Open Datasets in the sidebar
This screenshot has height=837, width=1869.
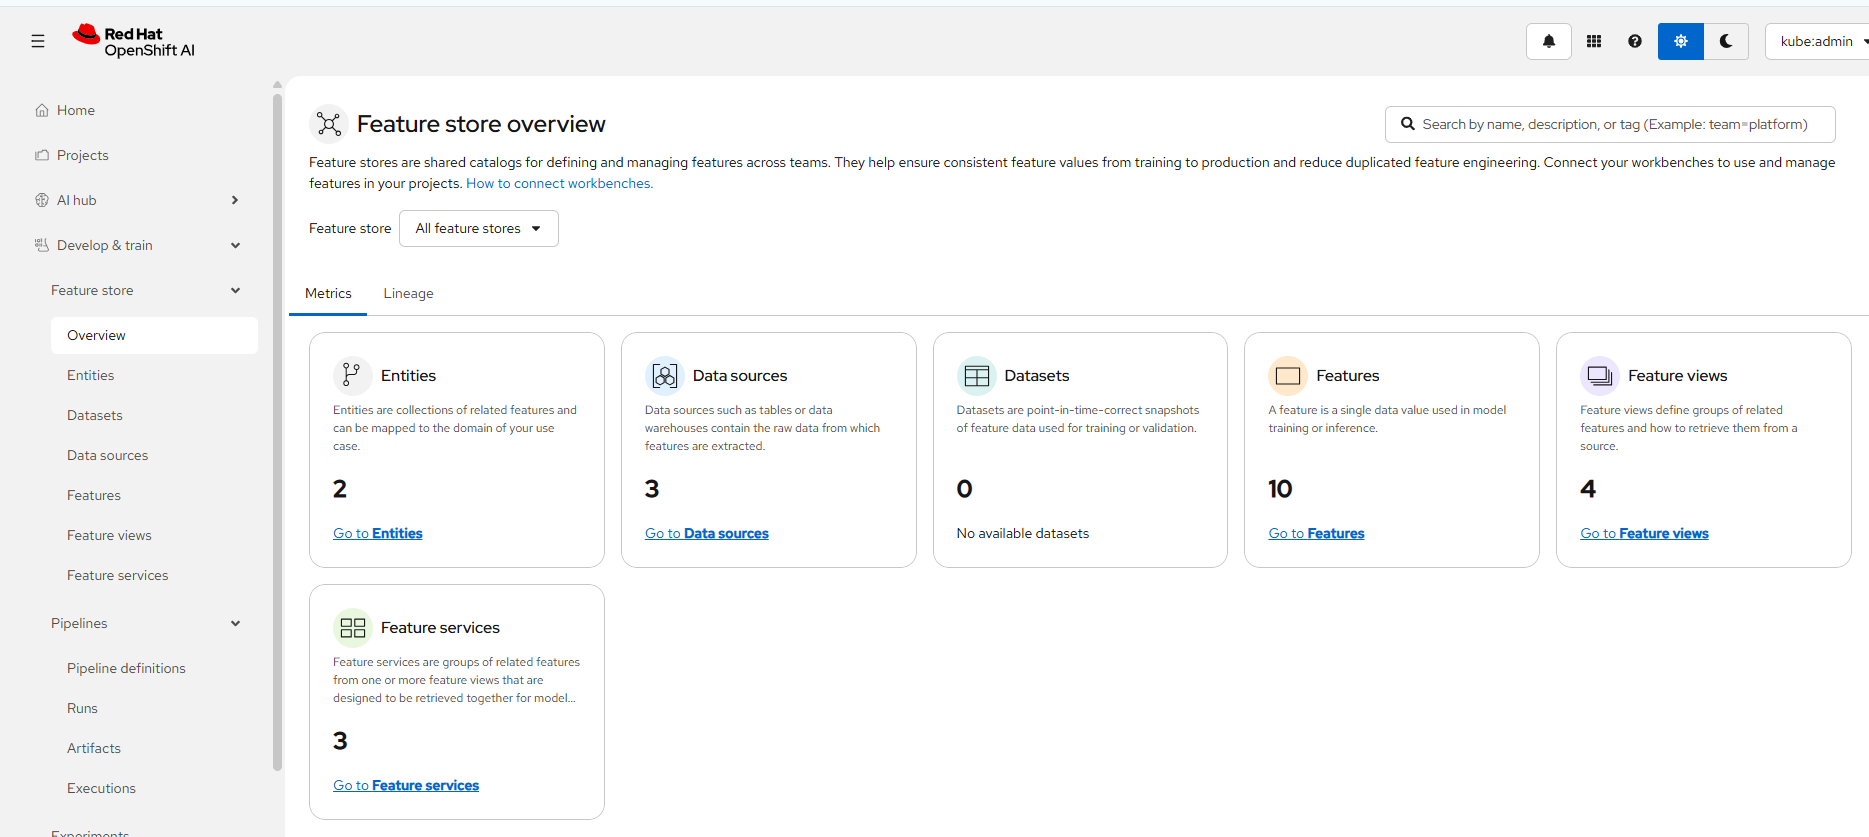[154, 415]
